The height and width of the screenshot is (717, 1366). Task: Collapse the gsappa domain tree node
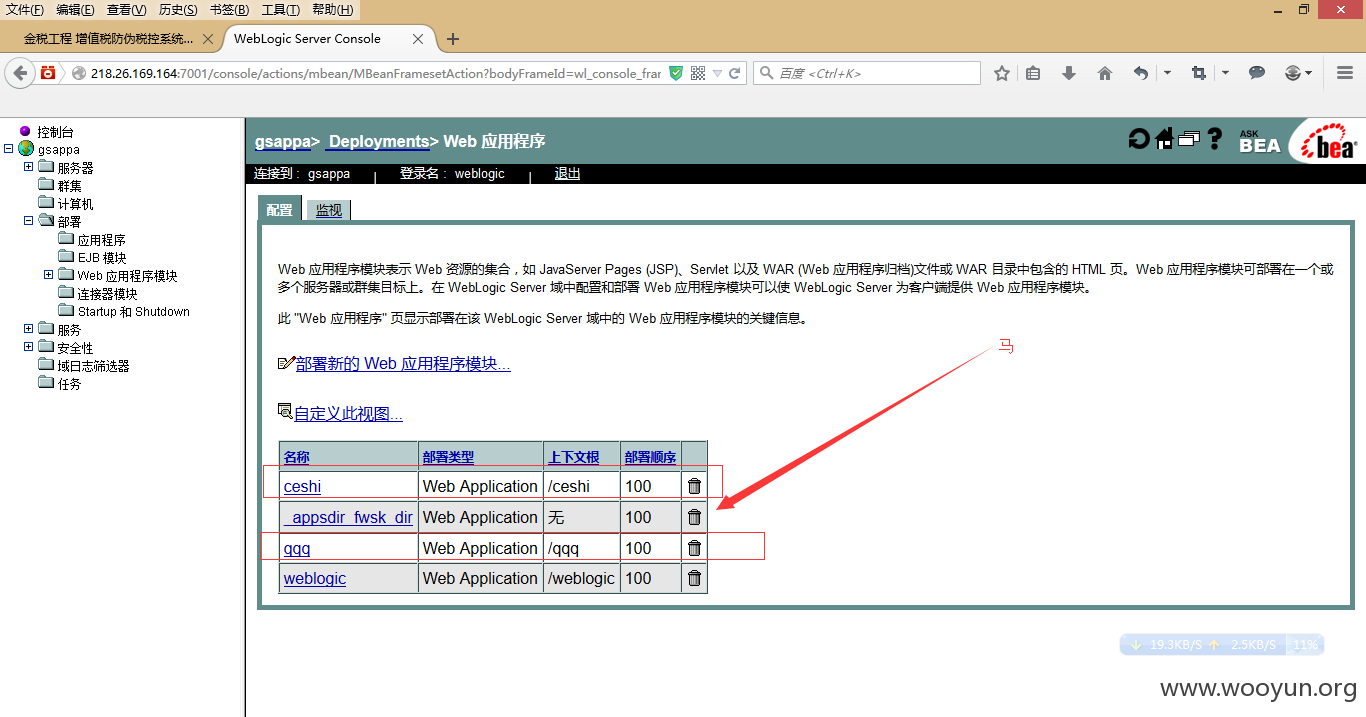(x=9, y=149)
